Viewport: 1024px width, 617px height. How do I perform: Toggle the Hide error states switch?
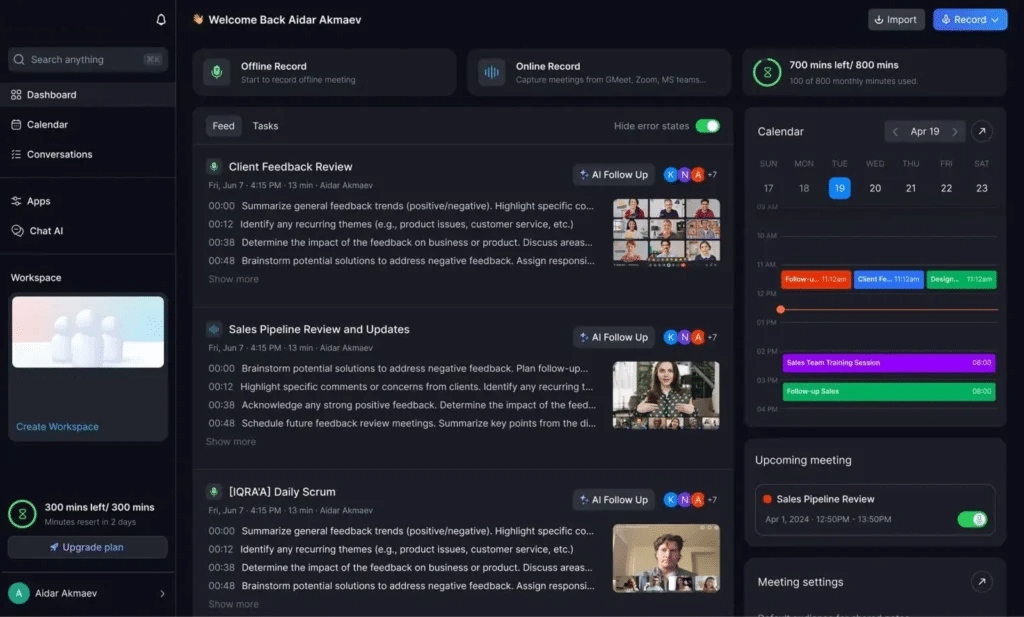click(x=707, y=126)
